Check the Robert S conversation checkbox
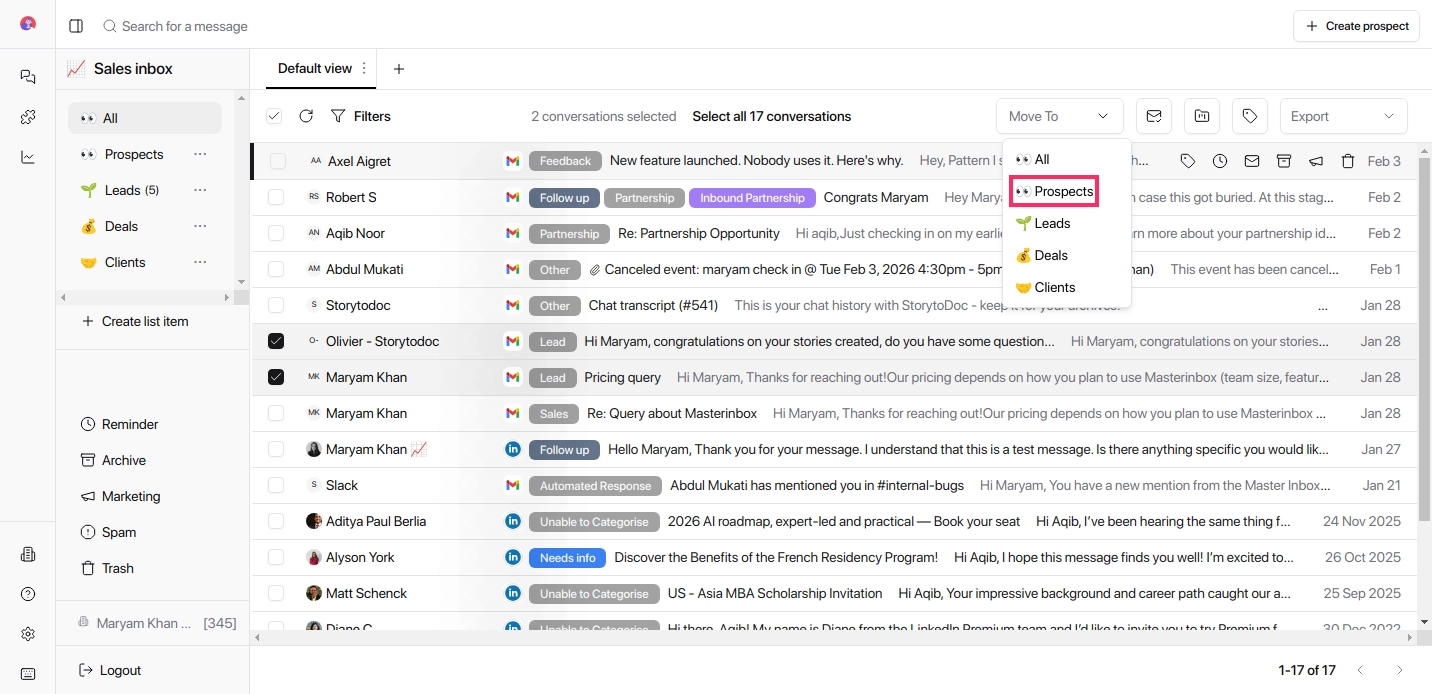Image resolution: width=1432 pixels, height=694 pixels. pos(276,197)
